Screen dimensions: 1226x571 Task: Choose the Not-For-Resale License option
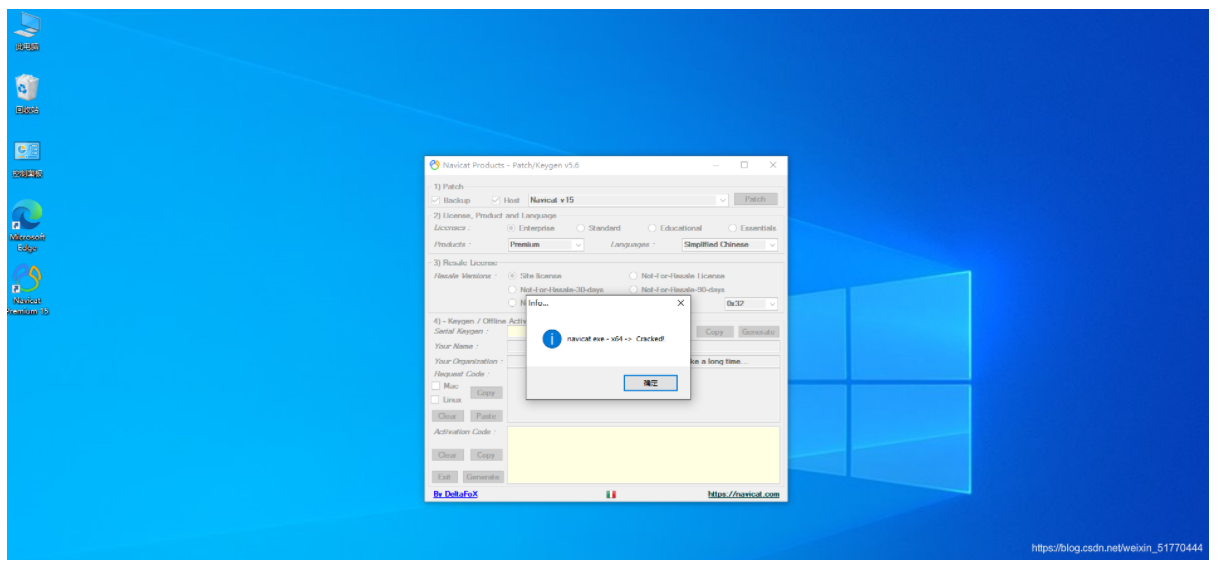tap(634, 276)
